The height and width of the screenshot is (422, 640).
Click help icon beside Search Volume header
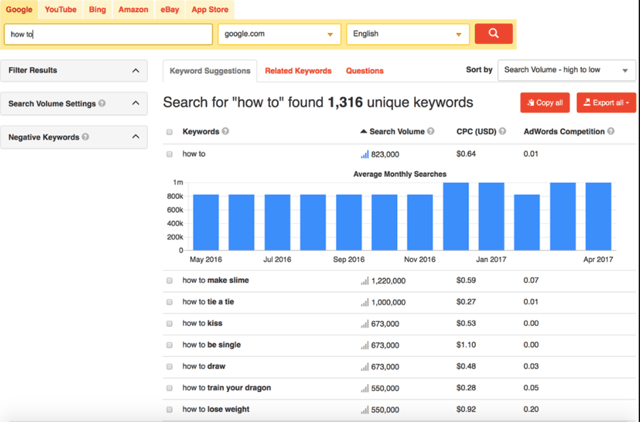(x=433, y=131)
